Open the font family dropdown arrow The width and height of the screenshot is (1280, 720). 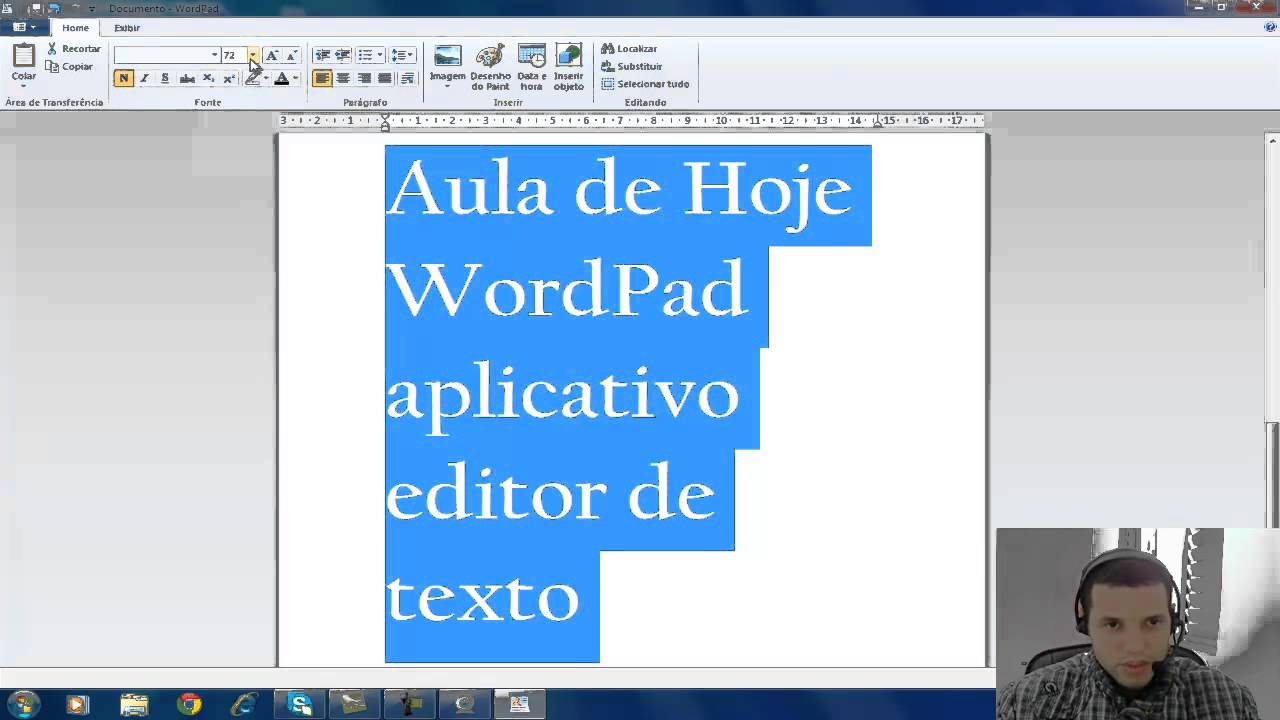click(214, 55)
